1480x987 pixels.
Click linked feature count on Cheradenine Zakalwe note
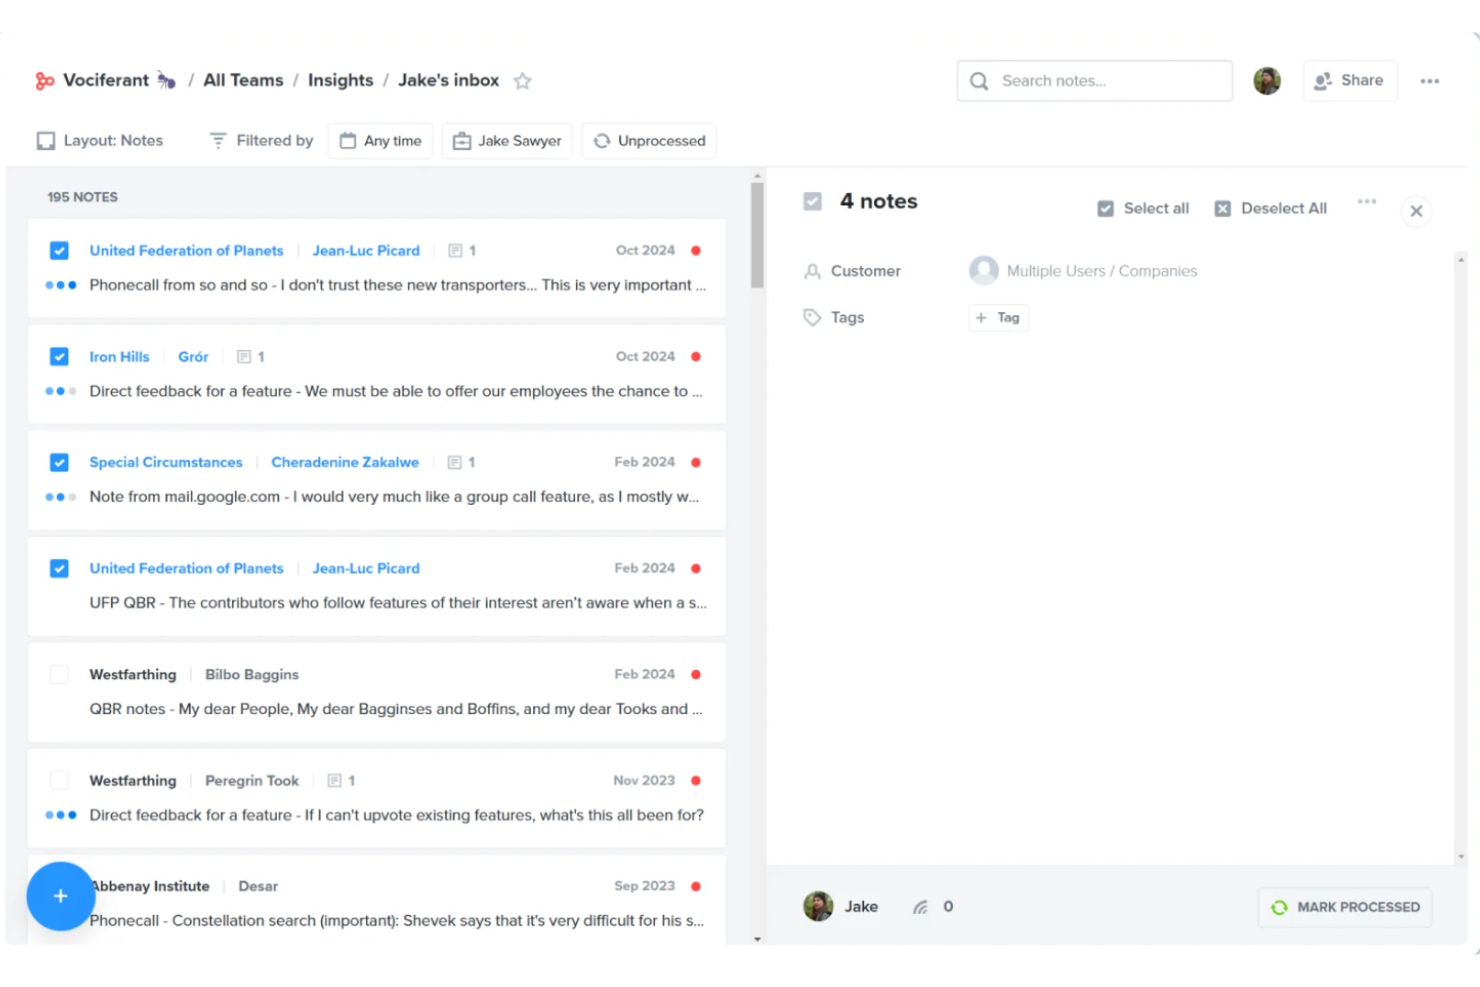(461, 463)
